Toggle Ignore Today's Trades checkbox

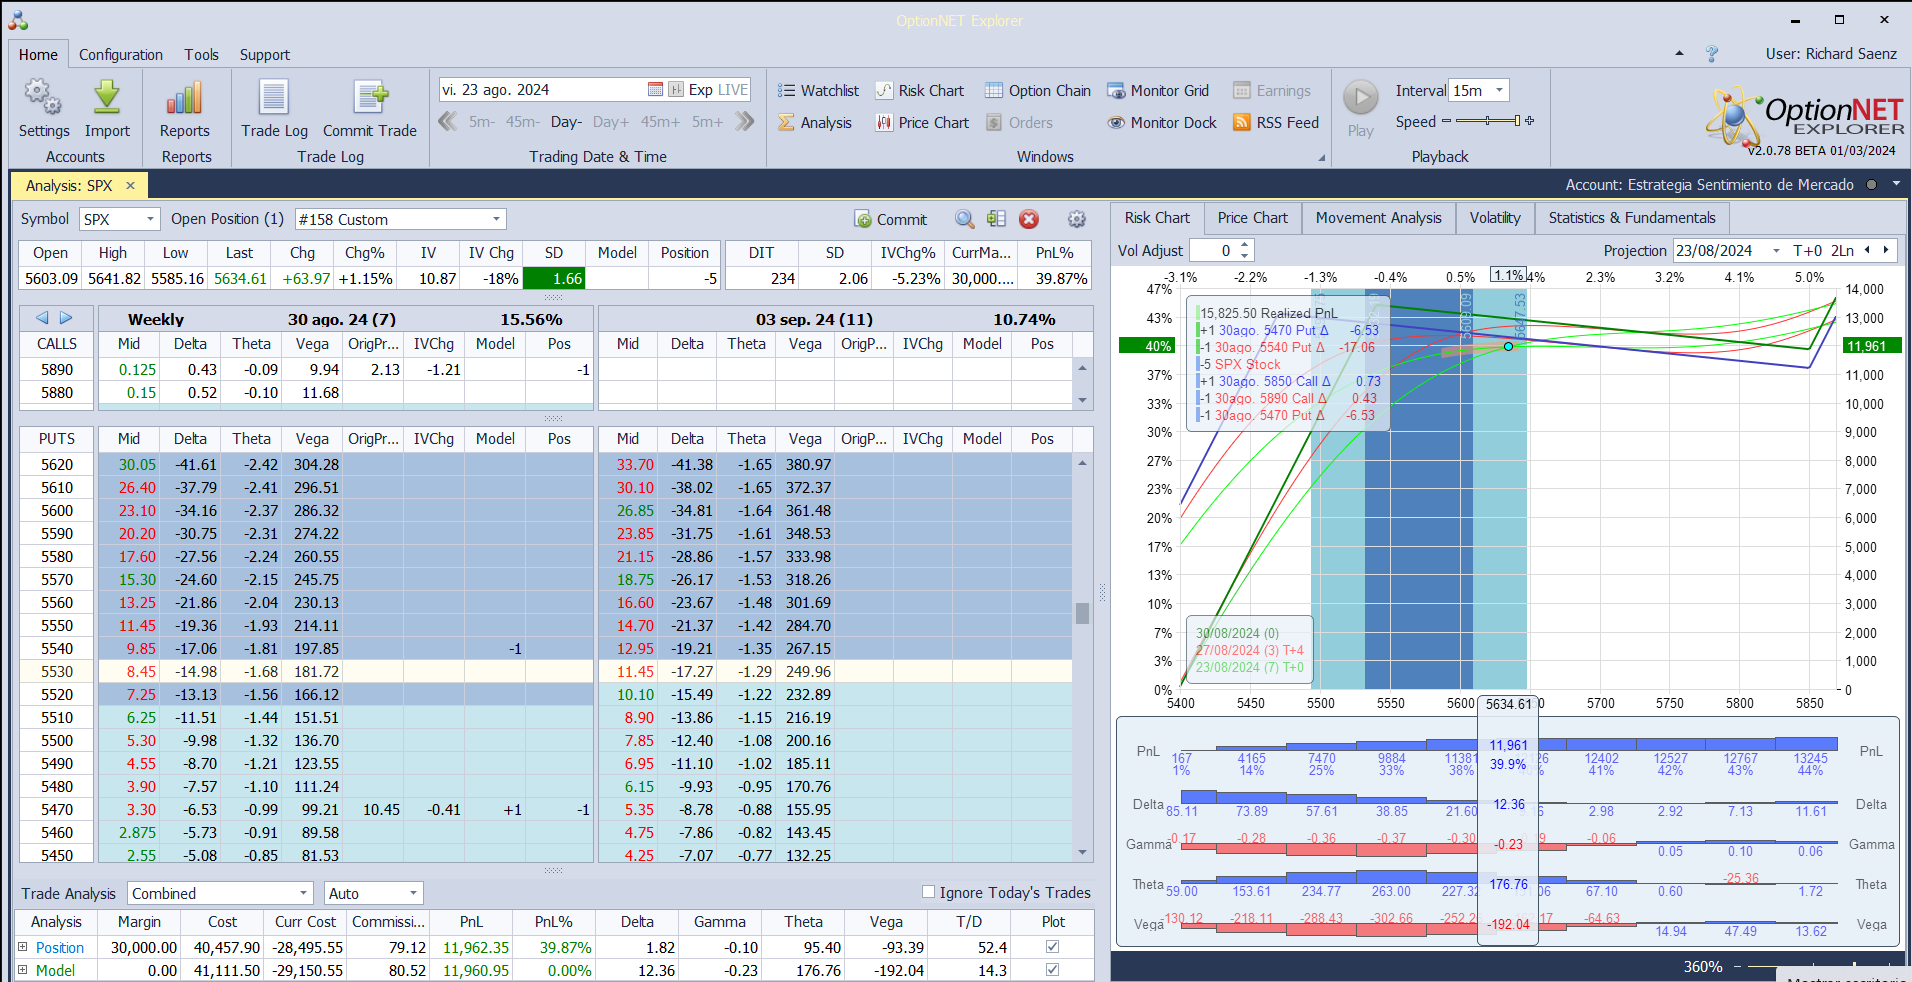click(x=928, y=892)
